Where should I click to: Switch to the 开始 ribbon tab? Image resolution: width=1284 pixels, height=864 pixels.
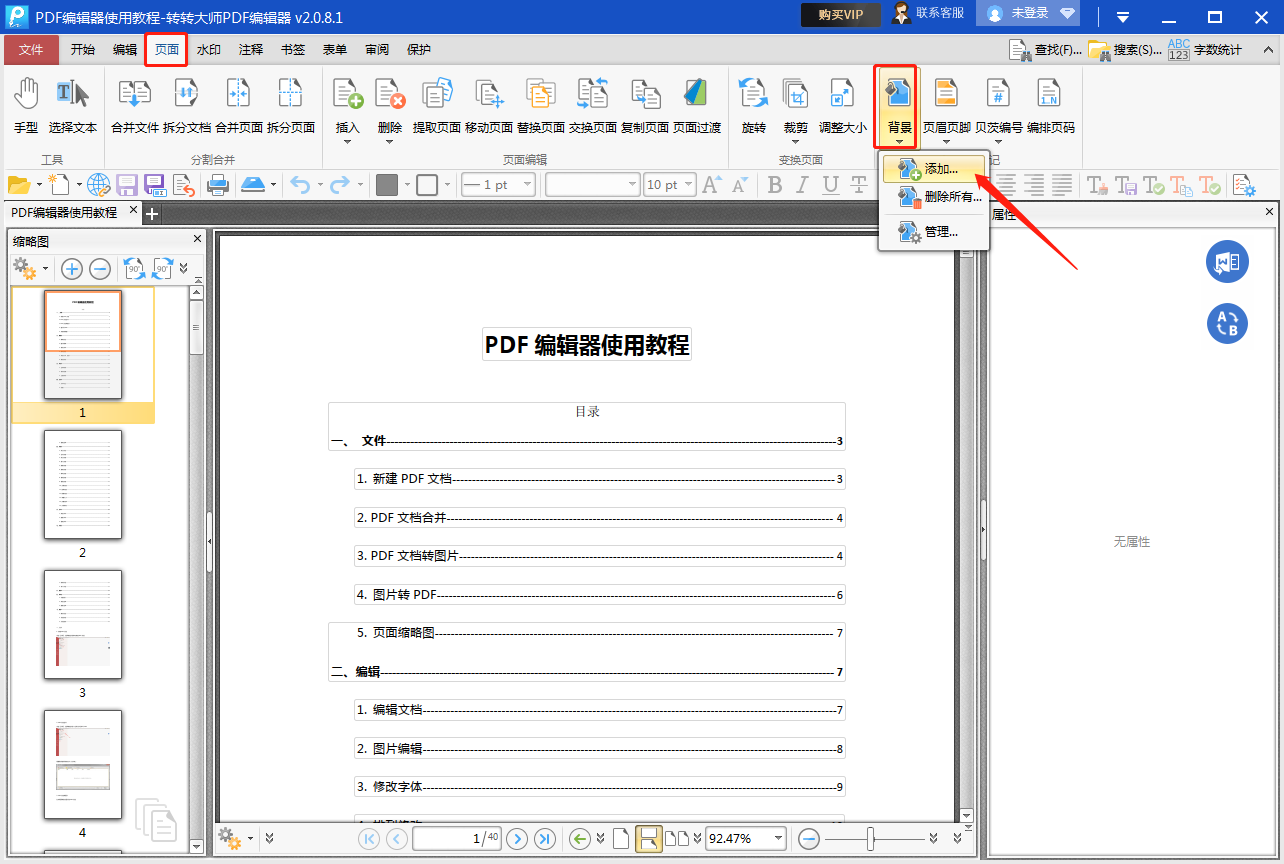83,50
